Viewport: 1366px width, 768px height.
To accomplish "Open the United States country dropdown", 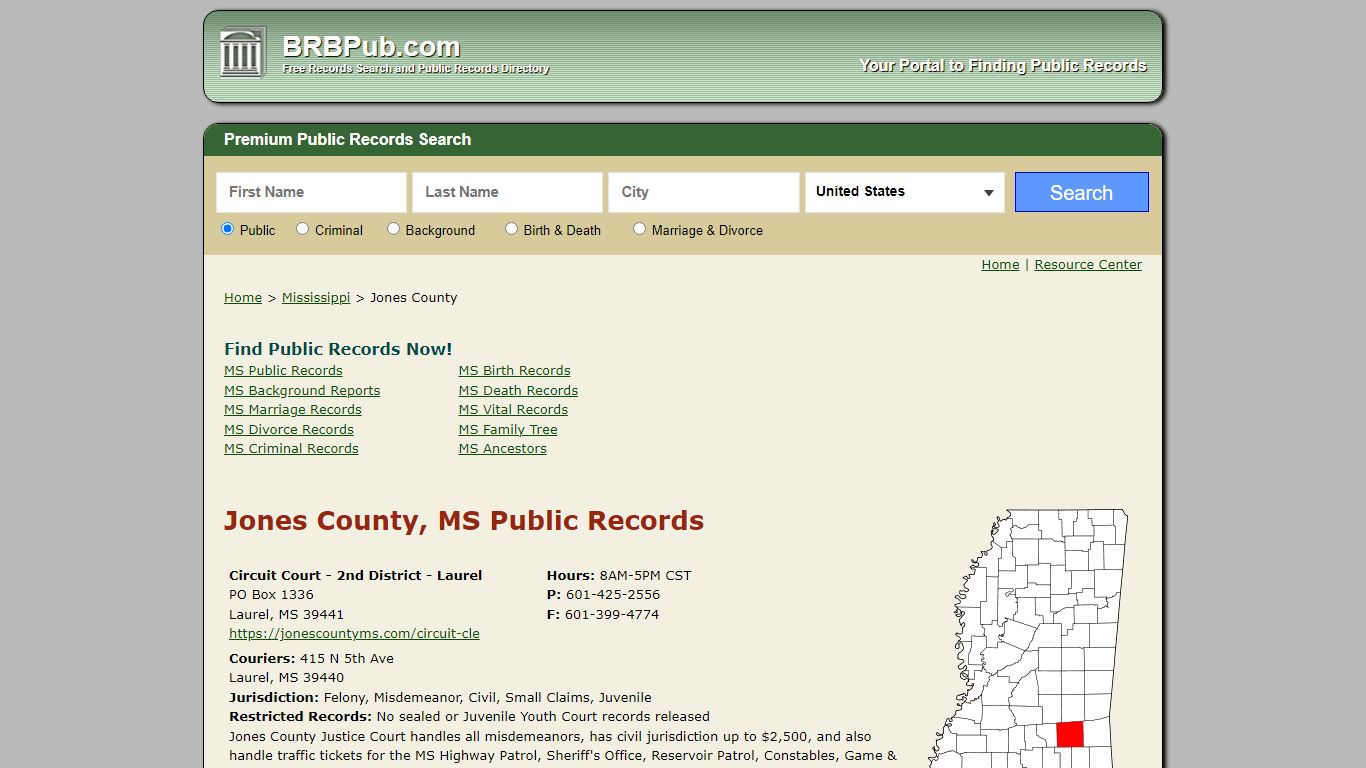I will coord(904,192).
